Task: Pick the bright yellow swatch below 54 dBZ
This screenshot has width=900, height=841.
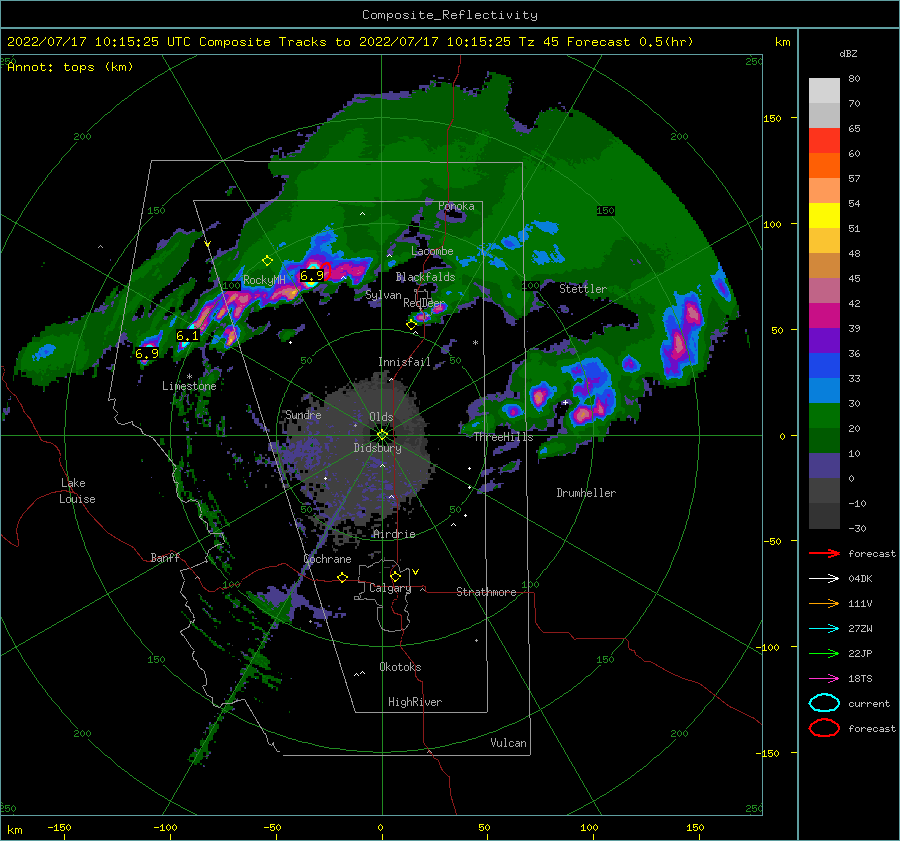Action: pyautogui.click(x=824, y=215)
